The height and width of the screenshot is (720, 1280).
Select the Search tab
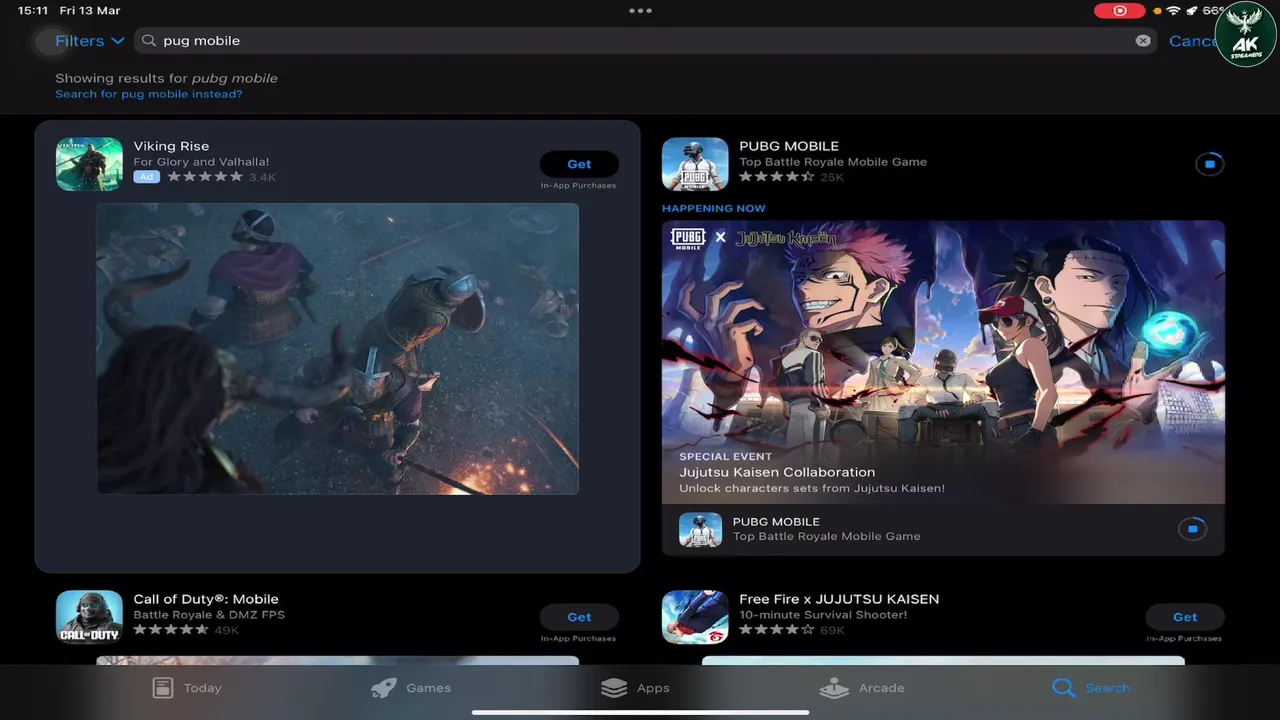coord(1091,688)
